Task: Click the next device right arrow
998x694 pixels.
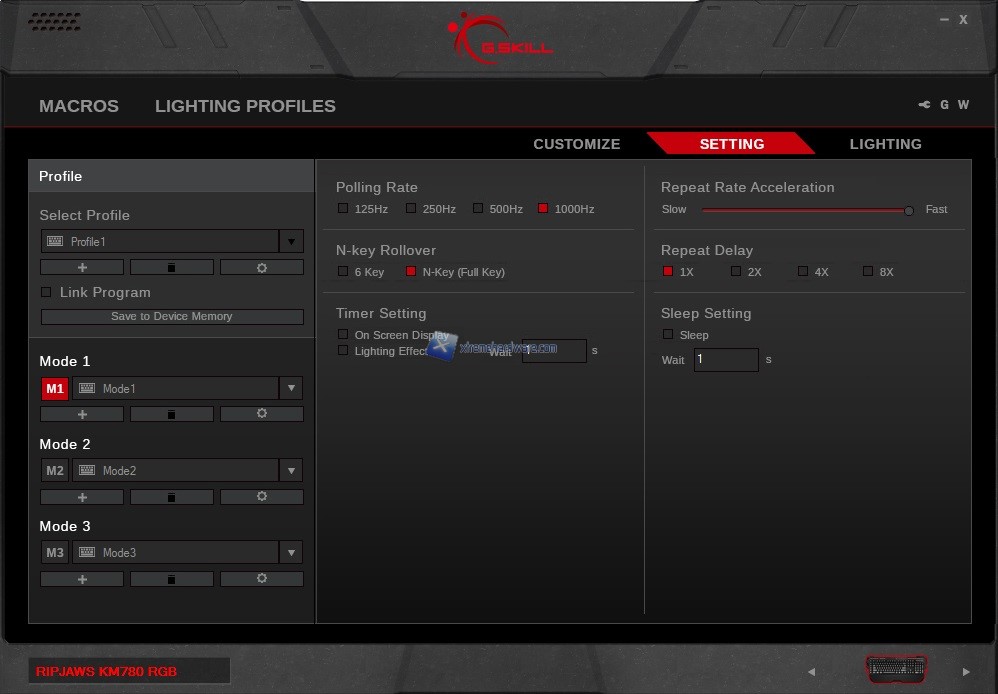Action: tap(966, 672)
